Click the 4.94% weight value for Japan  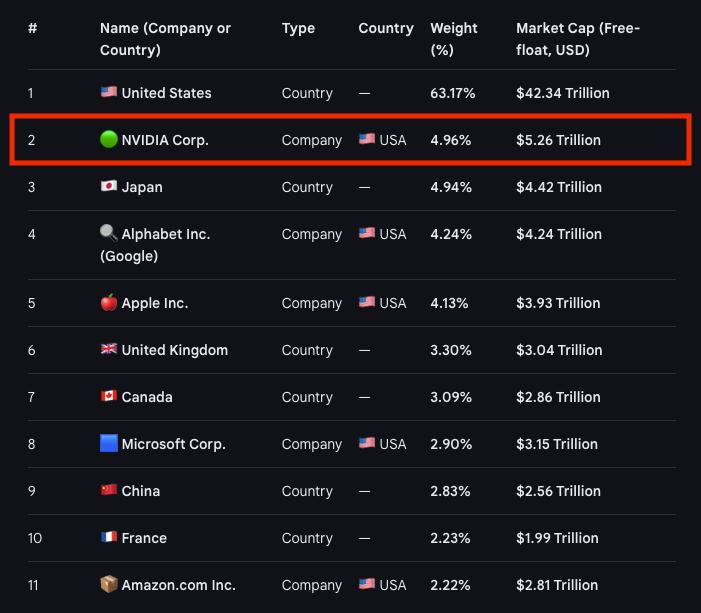point(450,187)
